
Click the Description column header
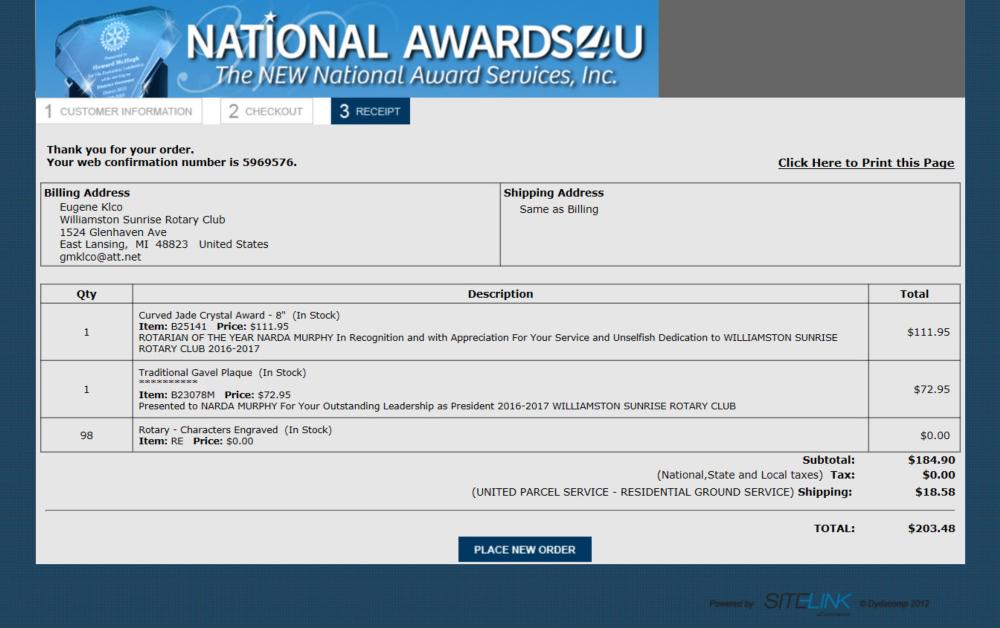[x=501, y=294]
